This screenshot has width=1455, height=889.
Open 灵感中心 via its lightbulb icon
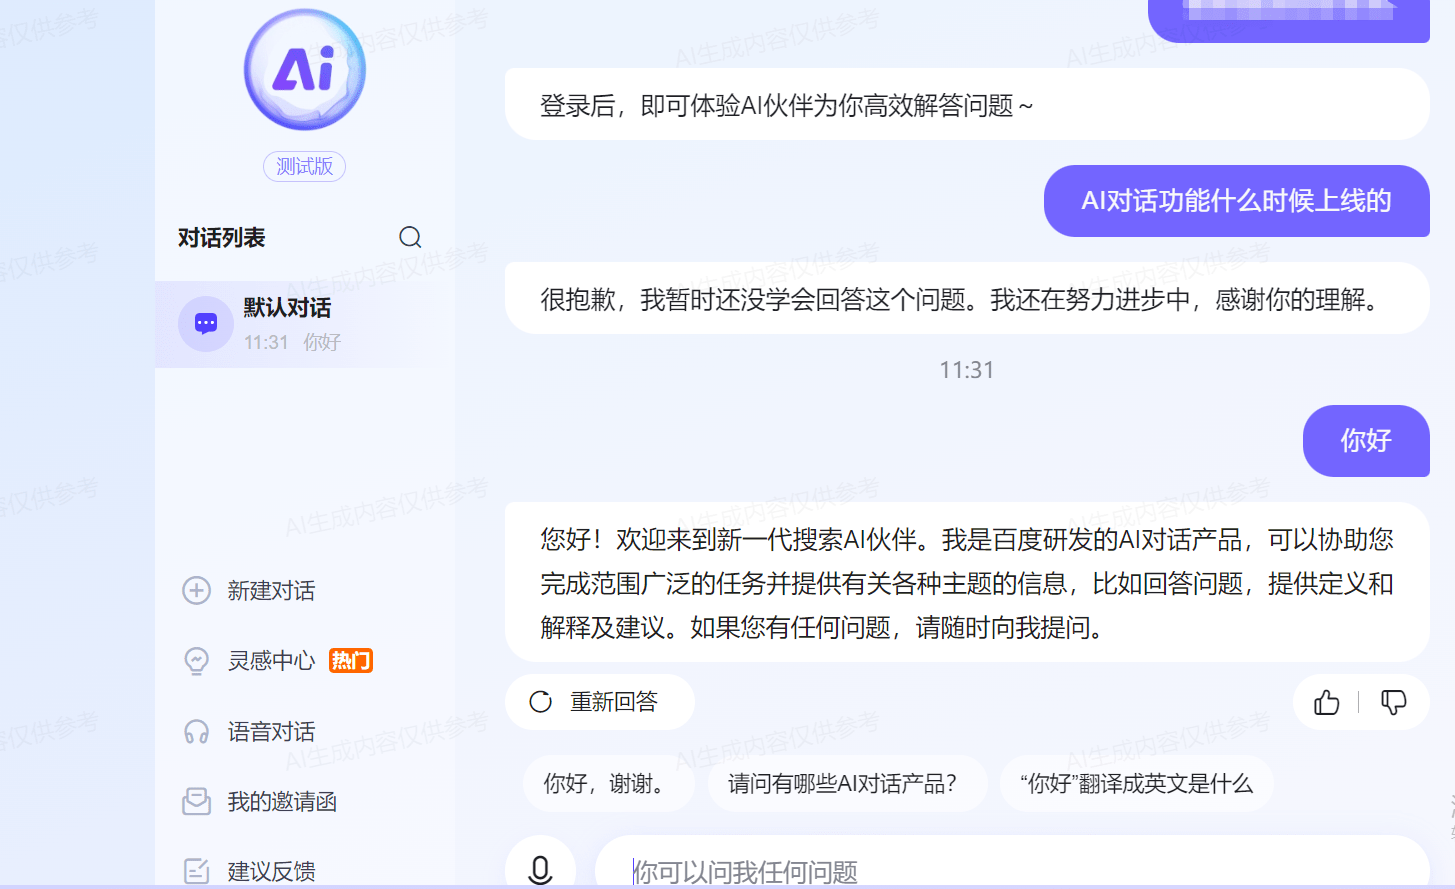tap(196, 661)
